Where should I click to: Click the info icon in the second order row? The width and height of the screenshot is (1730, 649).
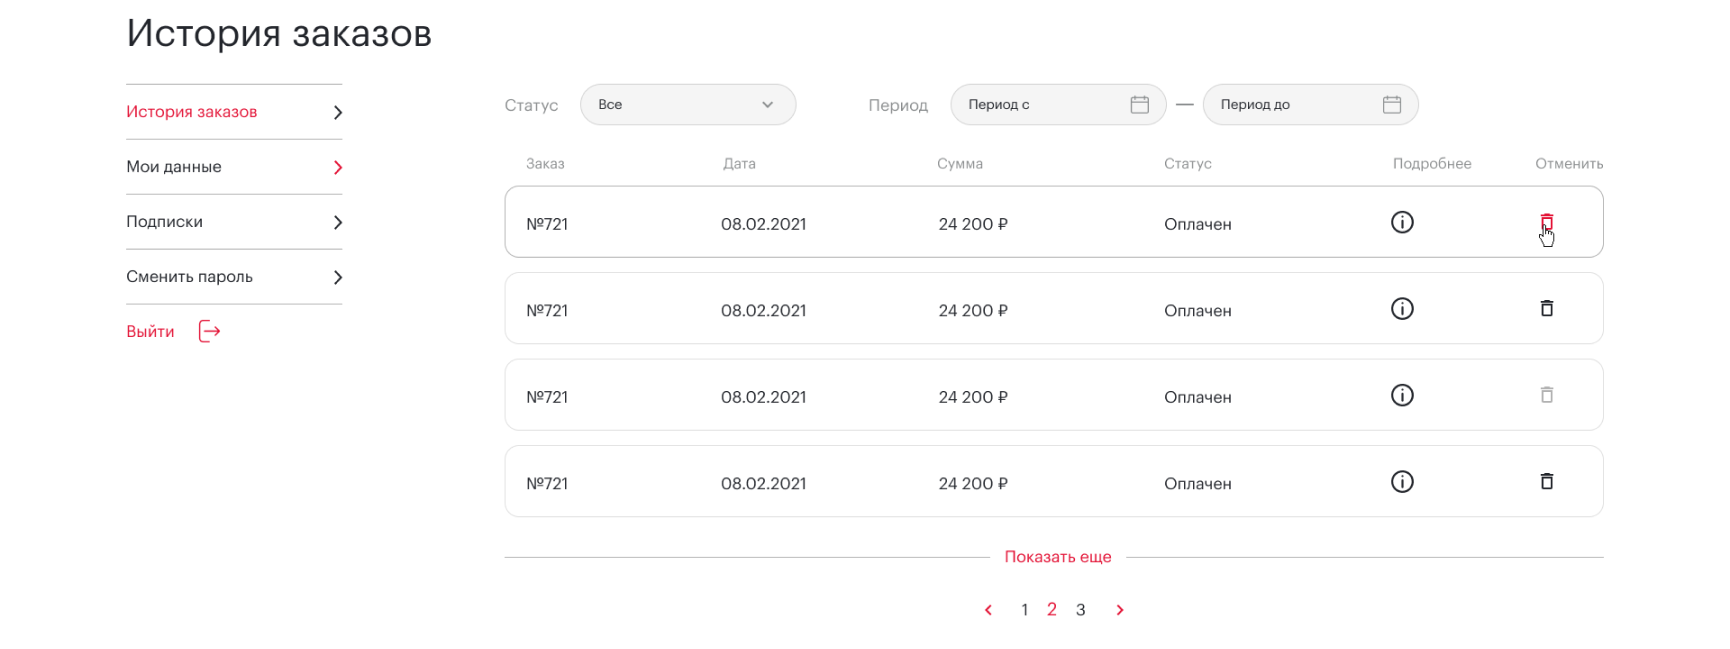click(x=1402, y=309)
